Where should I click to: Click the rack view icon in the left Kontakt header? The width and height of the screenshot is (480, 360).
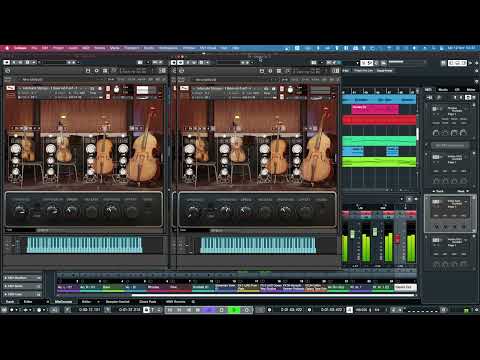[105, 71]
